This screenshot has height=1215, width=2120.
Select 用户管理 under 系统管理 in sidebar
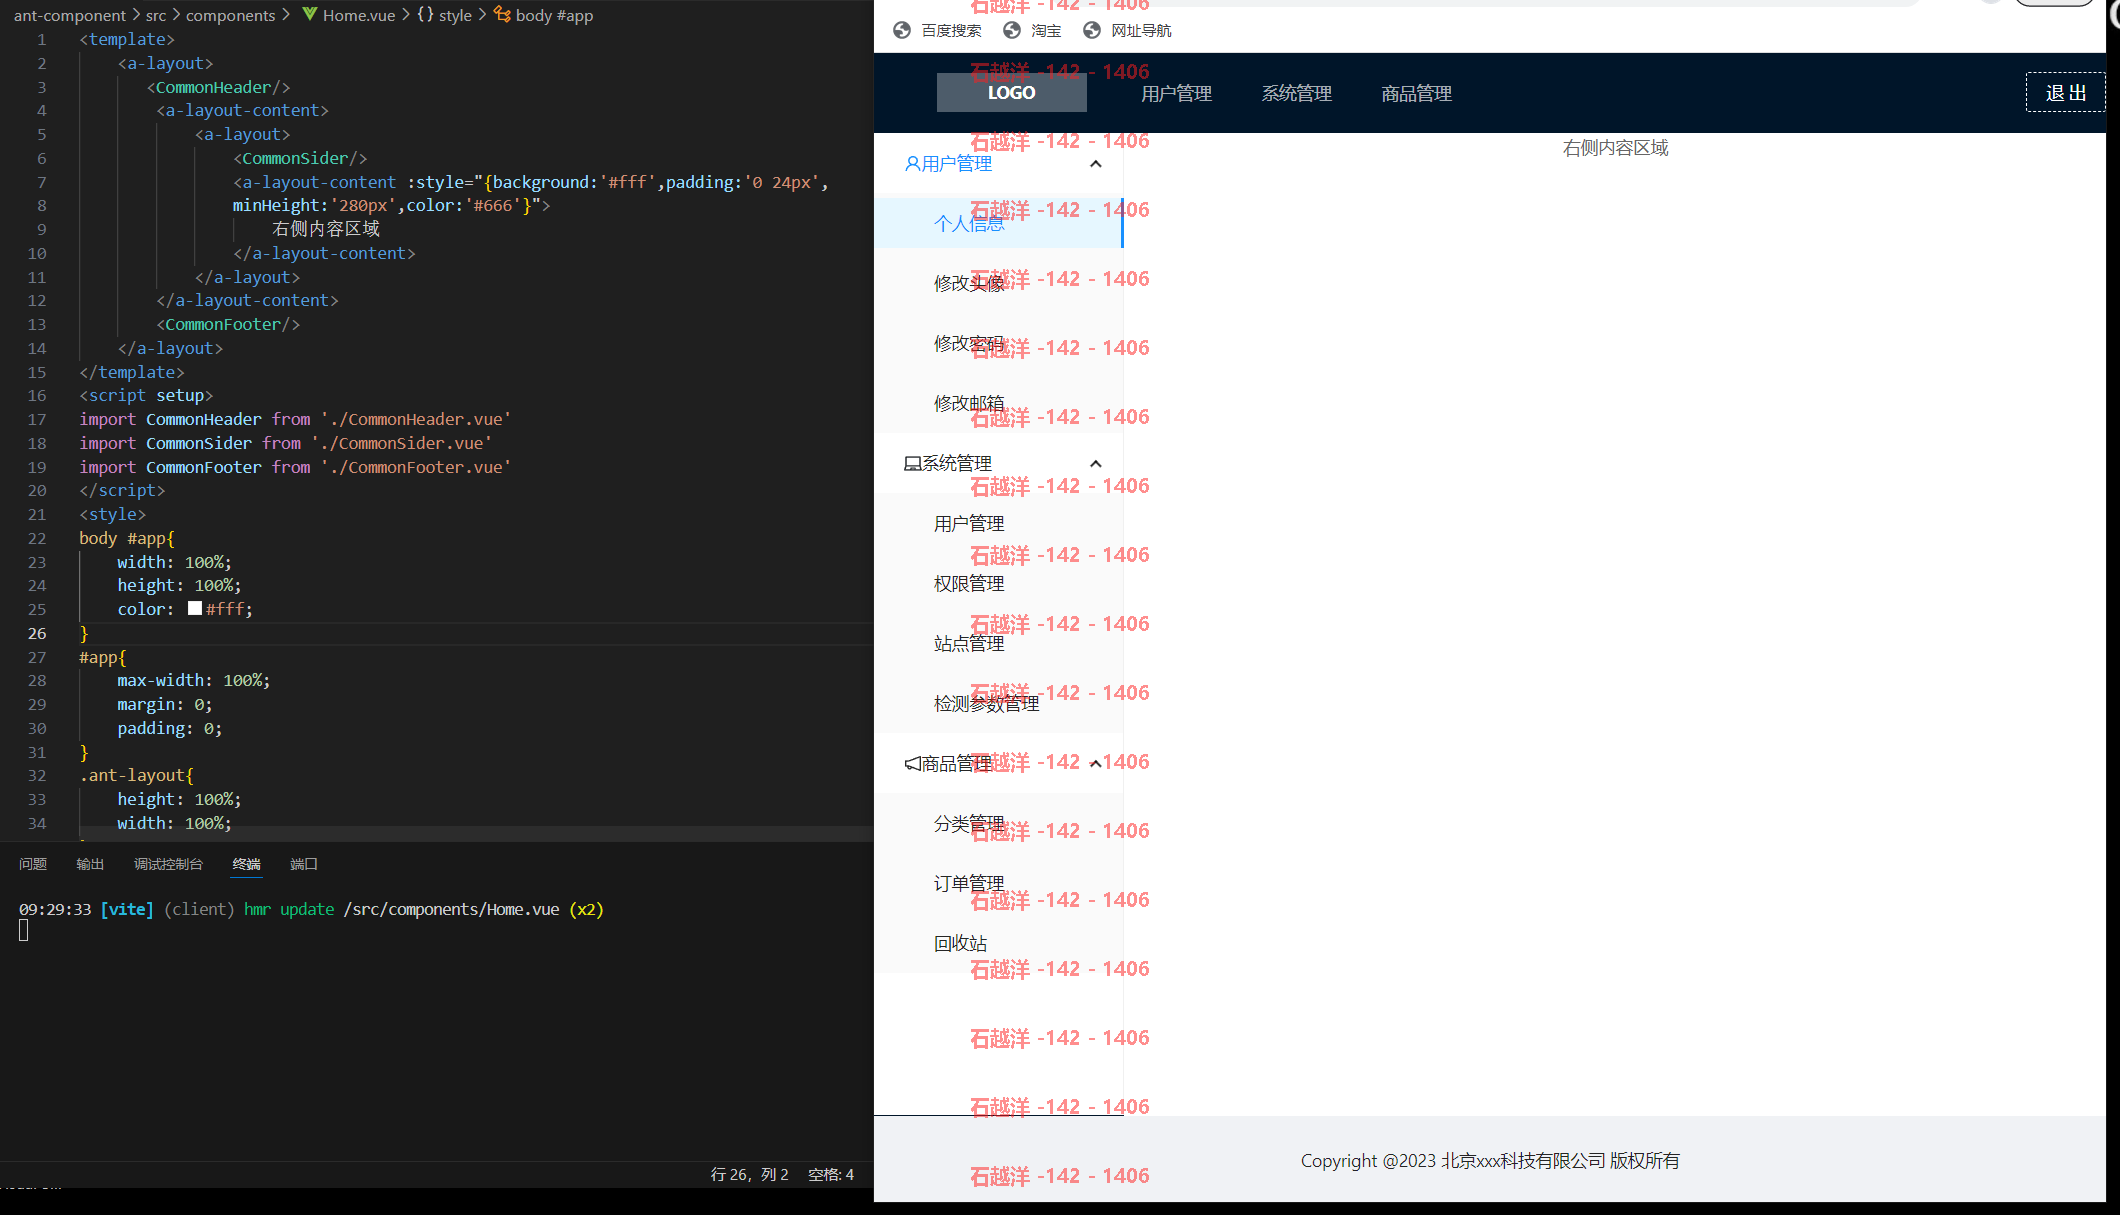pyautogui.click(x=999, y=523)
